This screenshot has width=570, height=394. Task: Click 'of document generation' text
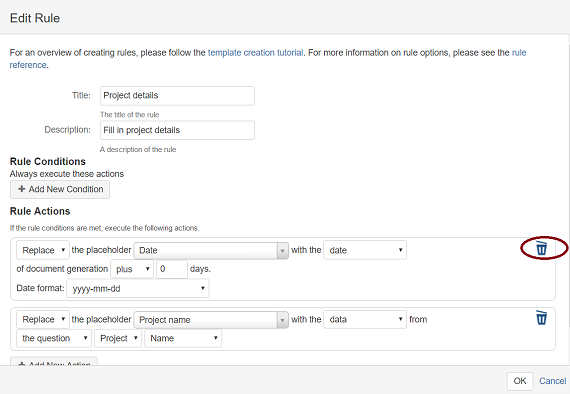pyautogui.click(x=62, y=269)
